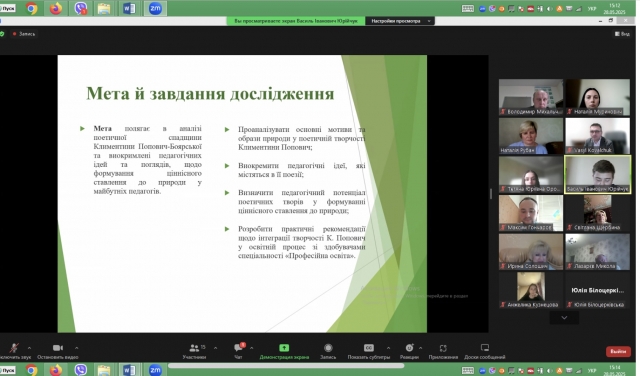Open the Apps icon in toolbar
The width and height of the screenshot is (640, 376).
pyautogui.click(x=443, y=348)
